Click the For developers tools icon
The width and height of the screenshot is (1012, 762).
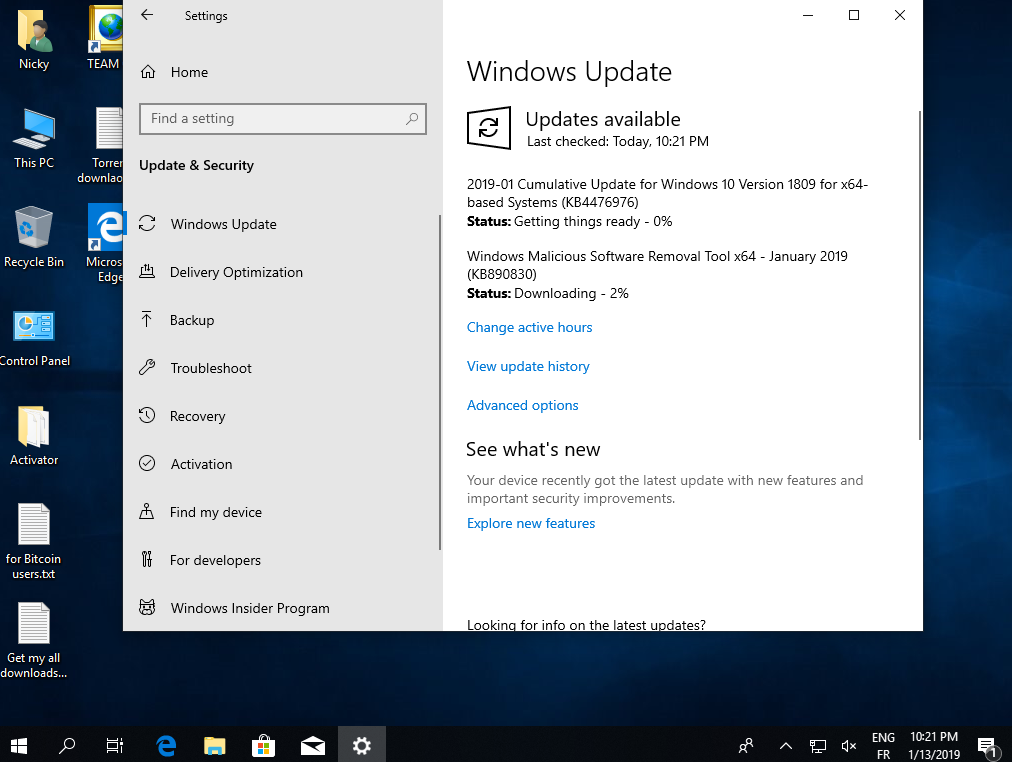click(x=147, y=559)
